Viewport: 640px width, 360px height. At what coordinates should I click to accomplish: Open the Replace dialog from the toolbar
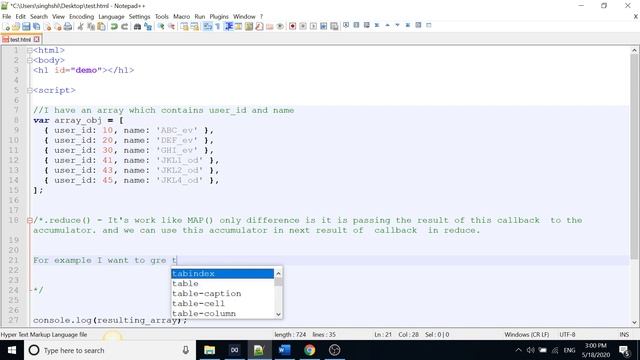click(148, 27)
